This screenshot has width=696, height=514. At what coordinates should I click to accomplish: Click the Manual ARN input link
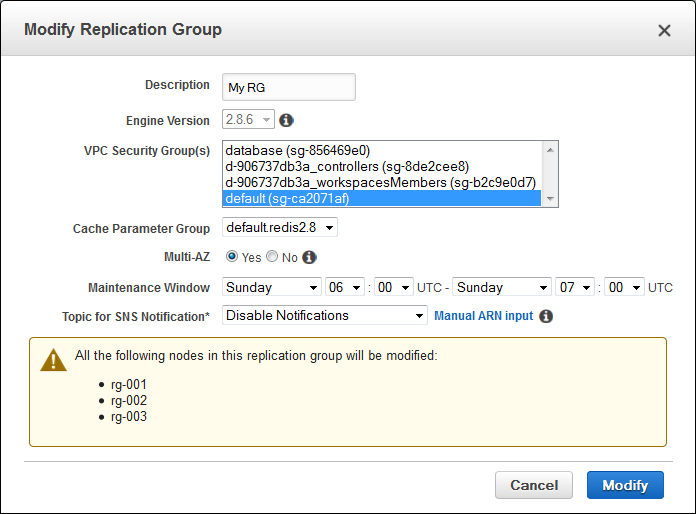click(x=483, y=316)
